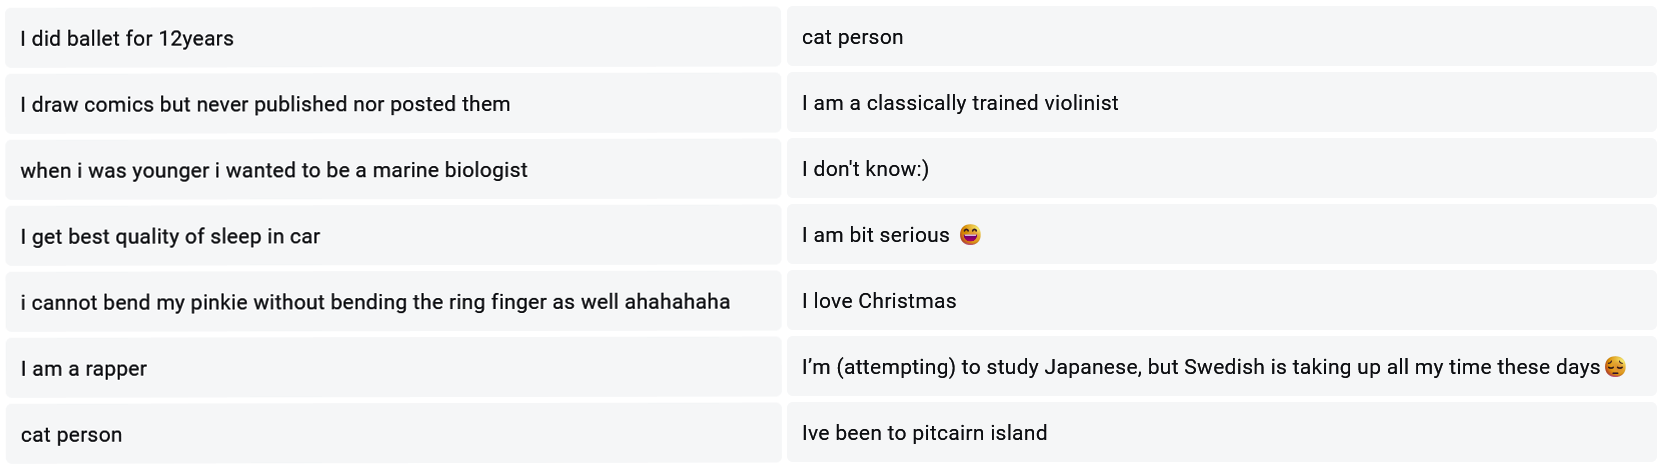The image size is (1662, 468).
Task: Click the 'I don't know:)' response
Action: [x=865, y=169]
